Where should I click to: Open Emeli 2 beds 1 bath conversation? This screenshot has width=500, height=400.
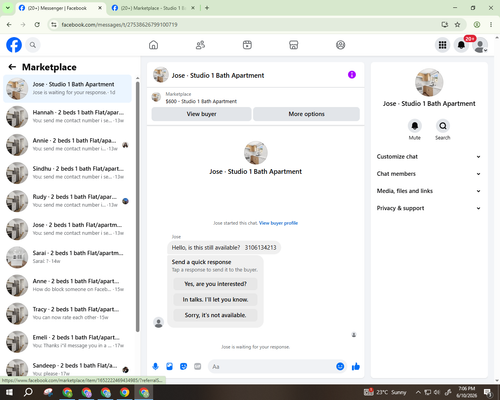pos(67,341)
